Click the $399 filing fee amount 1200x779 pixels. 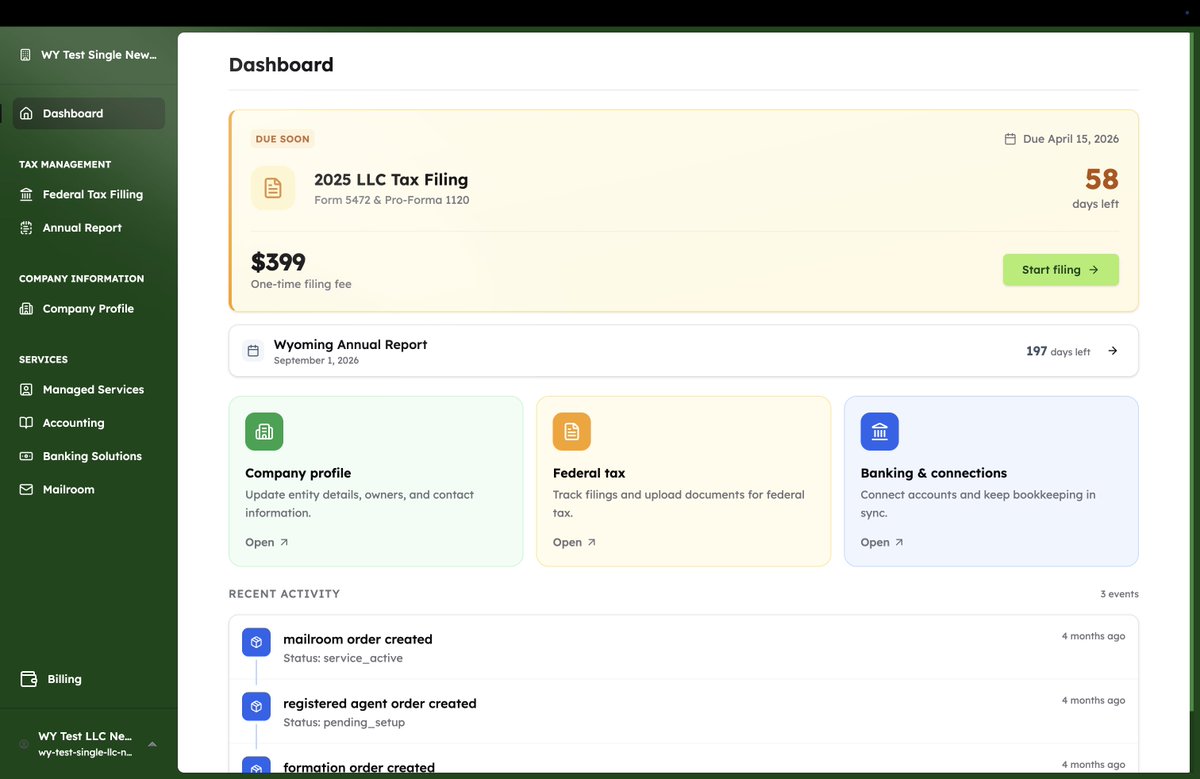[278, 262]
